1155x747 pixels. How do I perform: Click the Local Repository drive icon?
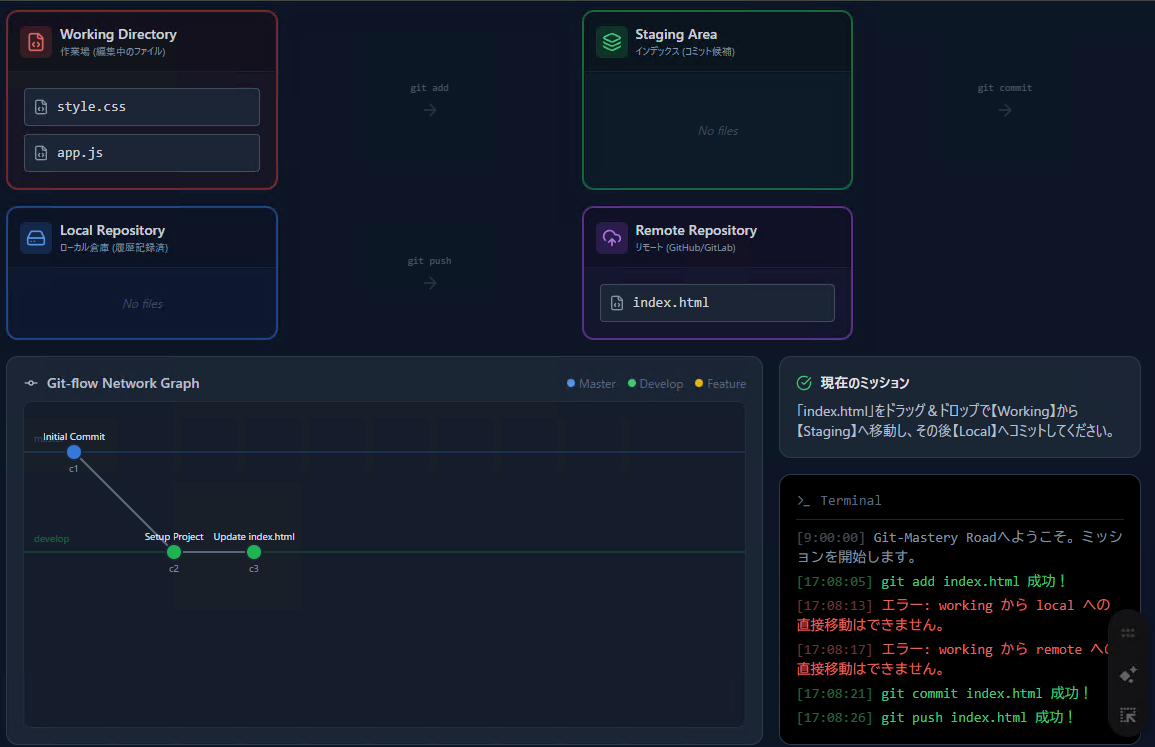[36, 238]
